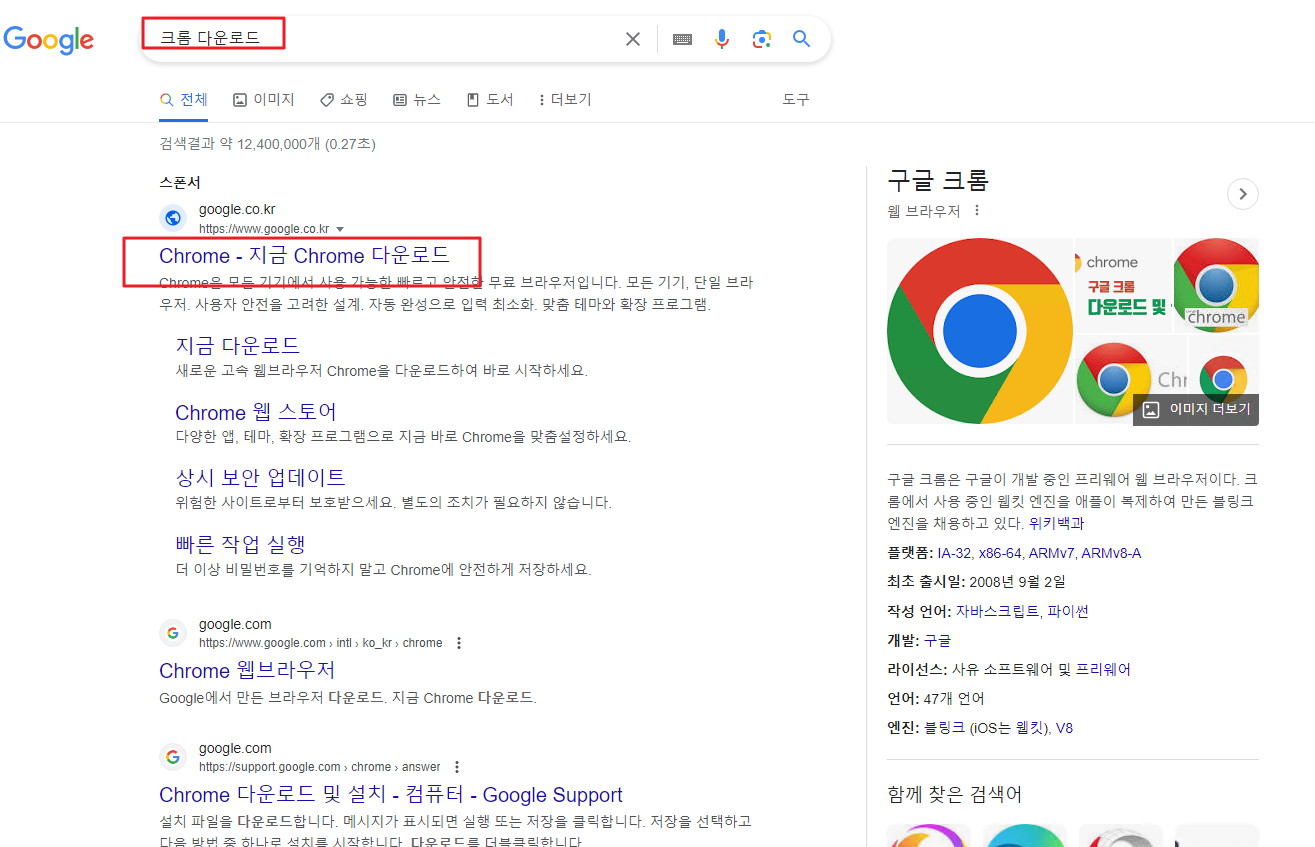Viewport: 1315px width, 847px height.
Task: Click the 구글 크롬 panel title
Action: tap(938, 181)
